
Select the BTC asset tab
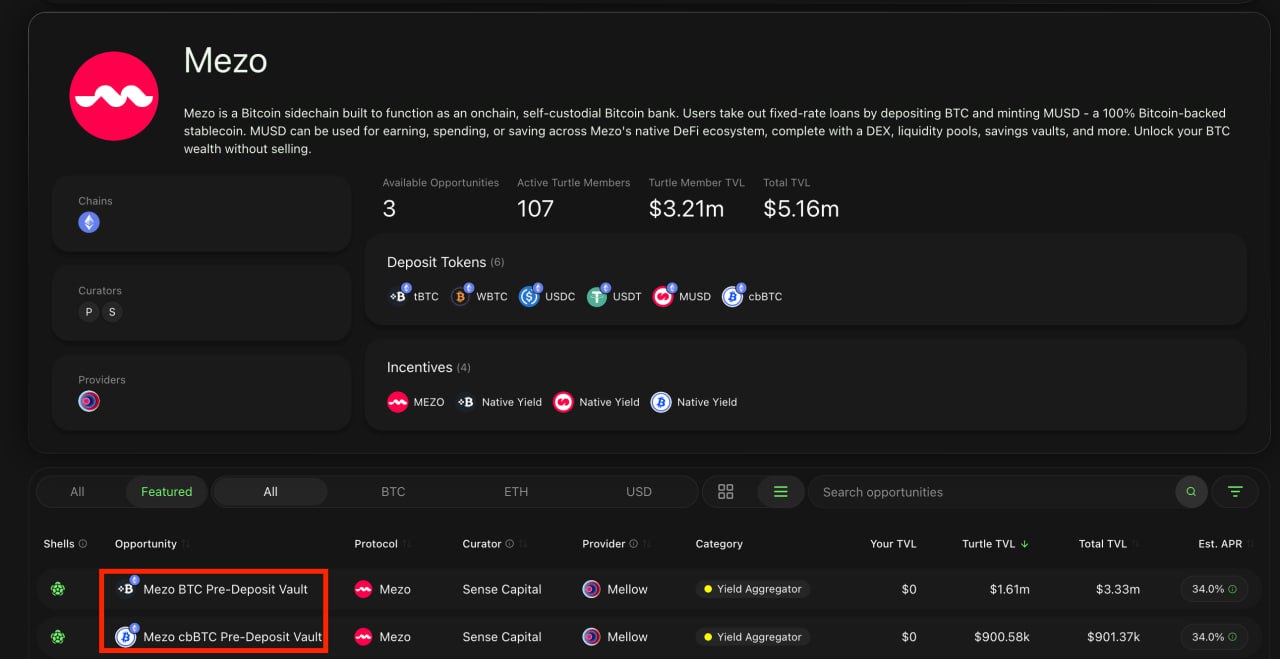[x=393, y=492]
